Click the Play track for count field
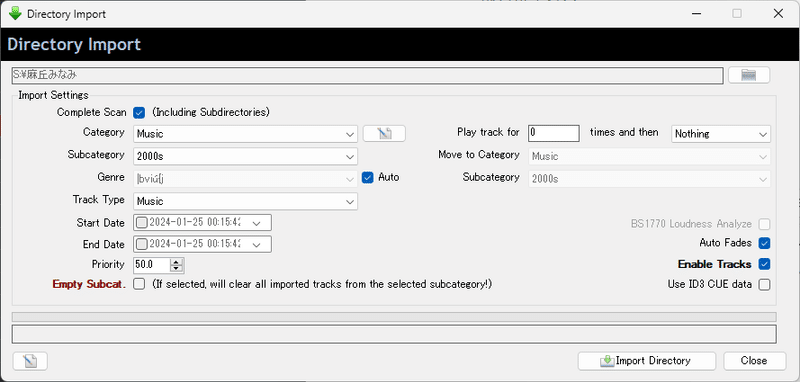Viewport: 800px width, 382px height. click(554, 133)
